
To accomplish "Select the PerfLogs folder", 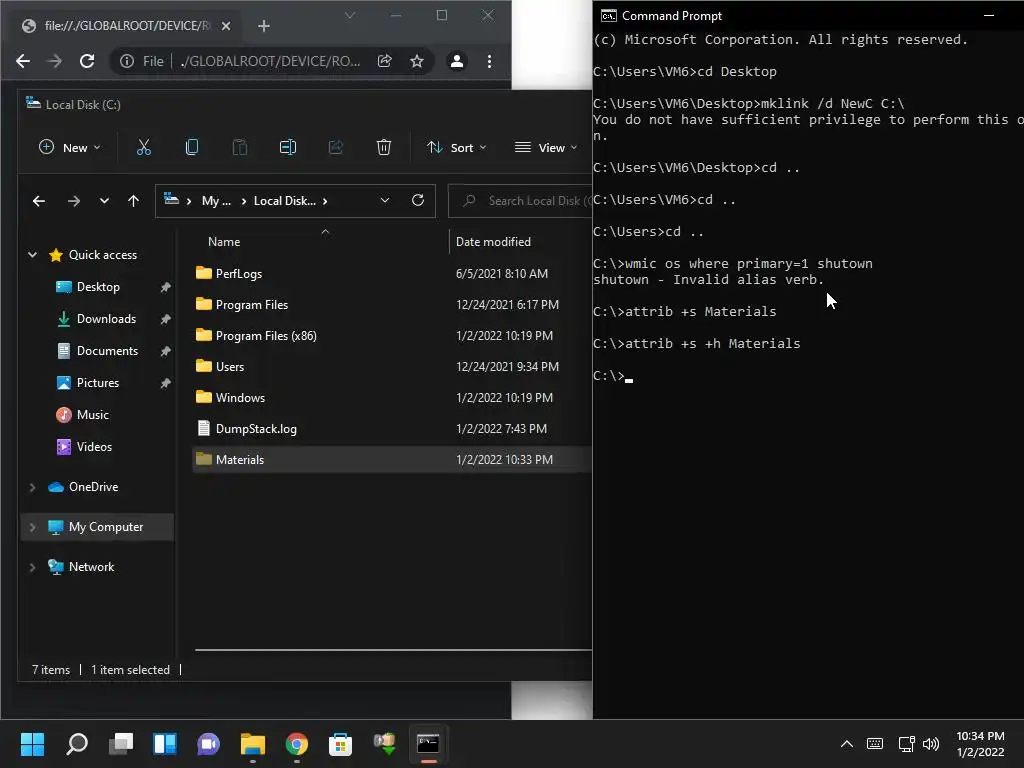I will tap(238, 274).
